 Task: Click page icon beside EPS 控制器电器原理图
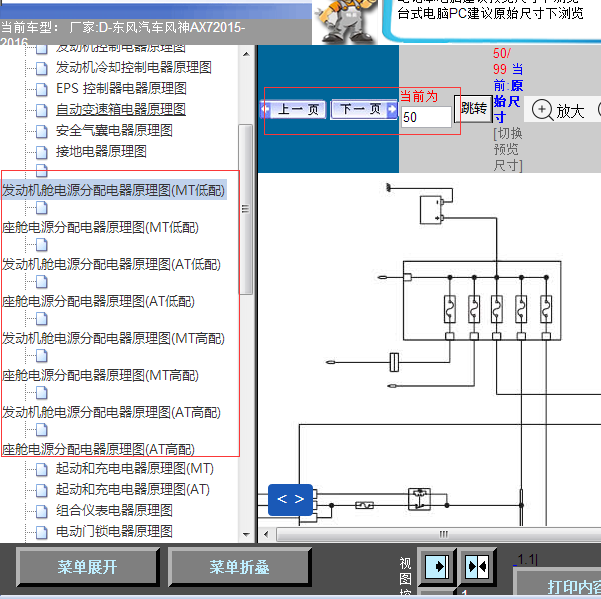(x=42, y=90)
